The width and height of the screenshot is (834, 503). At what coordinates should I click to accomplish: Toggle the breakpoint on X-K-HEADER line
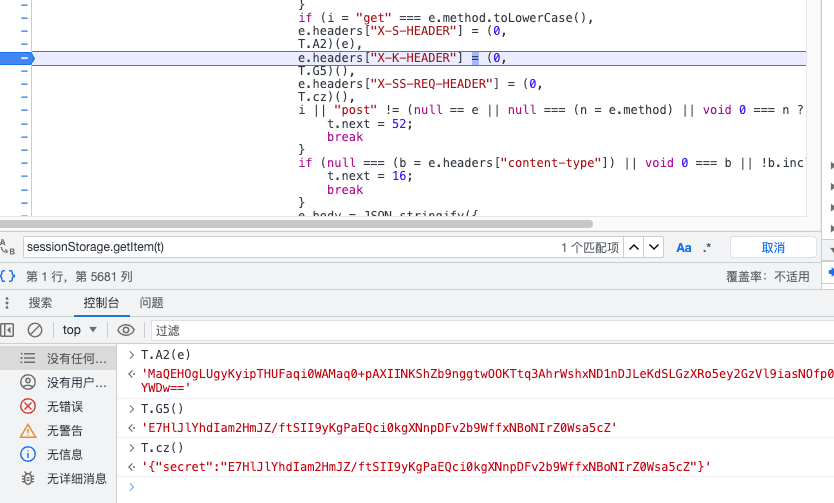point(24,59)
